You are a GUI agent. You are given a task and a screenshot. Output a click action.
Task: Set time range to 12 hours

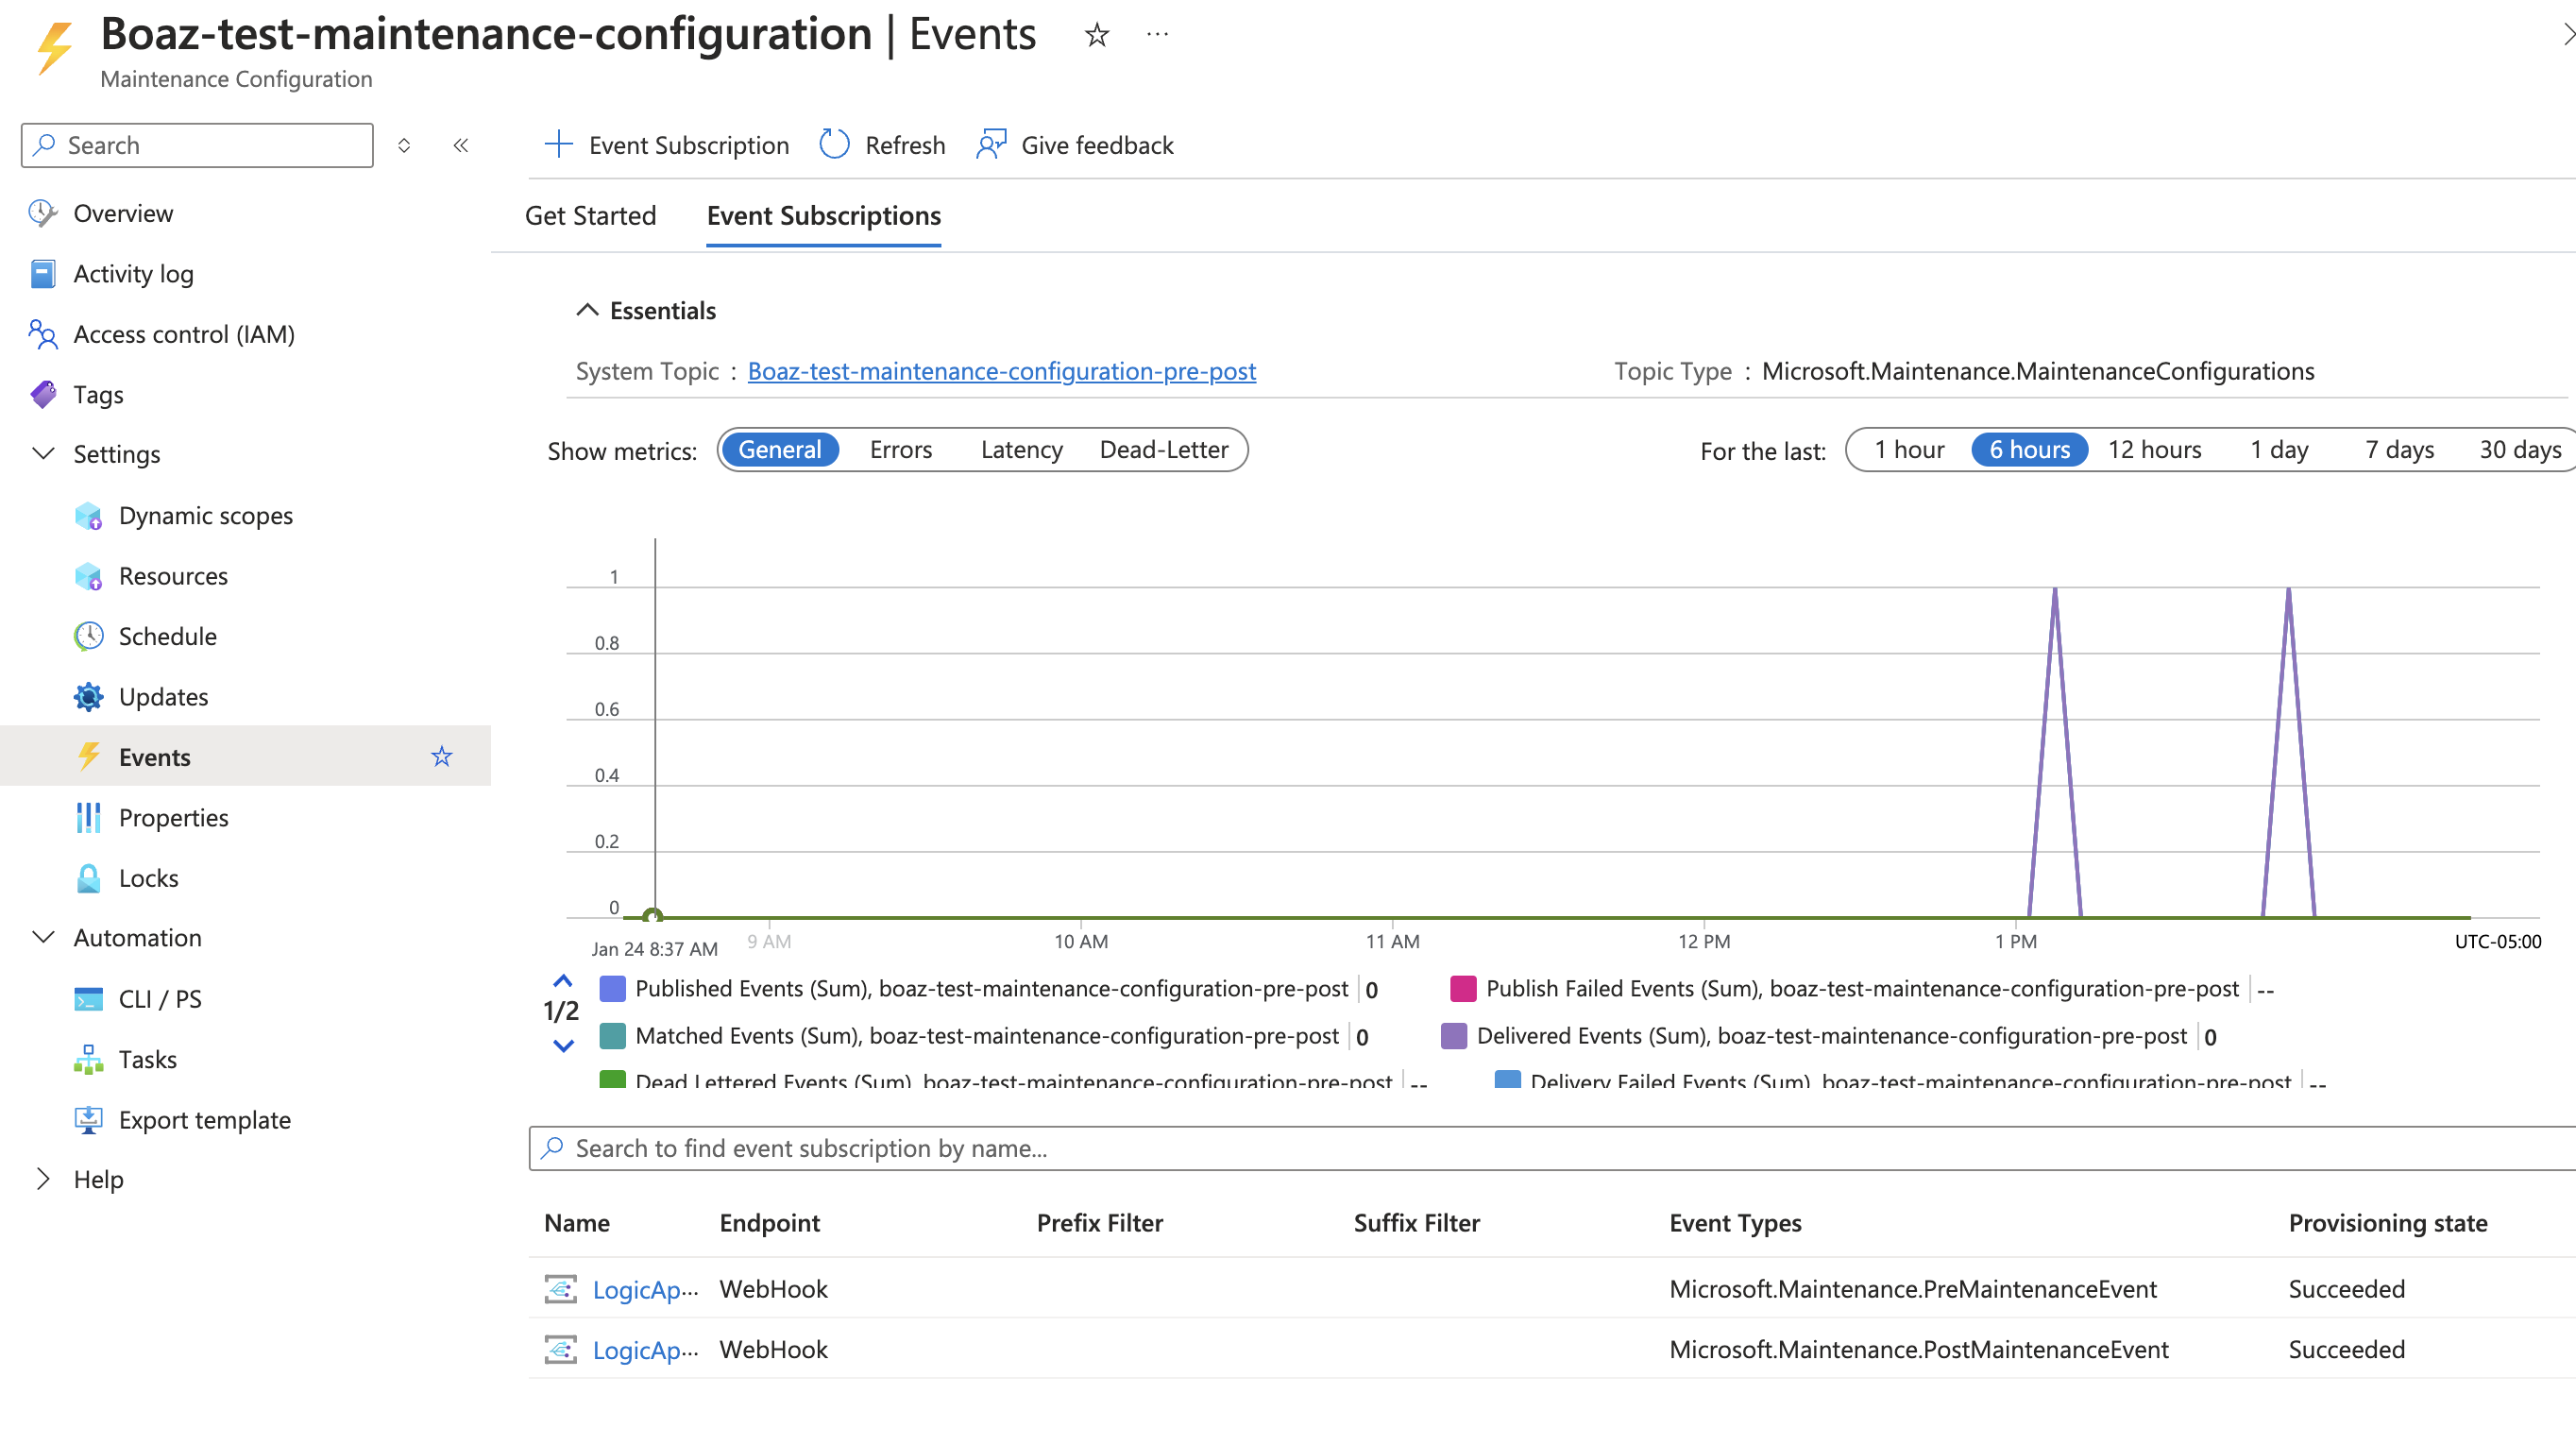2154,450
